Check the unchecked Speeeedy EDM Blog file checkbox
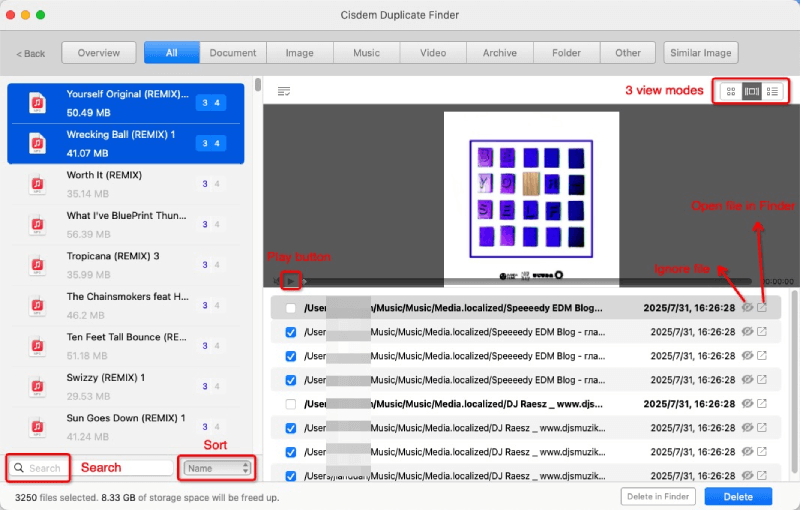This screenshot has height=510, width=800. (291, 308)
